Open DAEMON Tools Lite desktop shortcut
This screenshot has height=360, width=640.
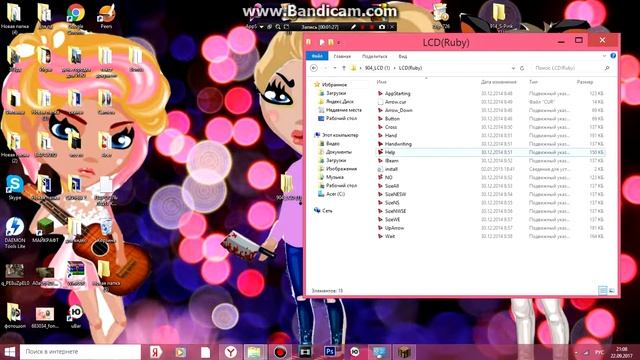pyautogui.click(x=15, y=233)
